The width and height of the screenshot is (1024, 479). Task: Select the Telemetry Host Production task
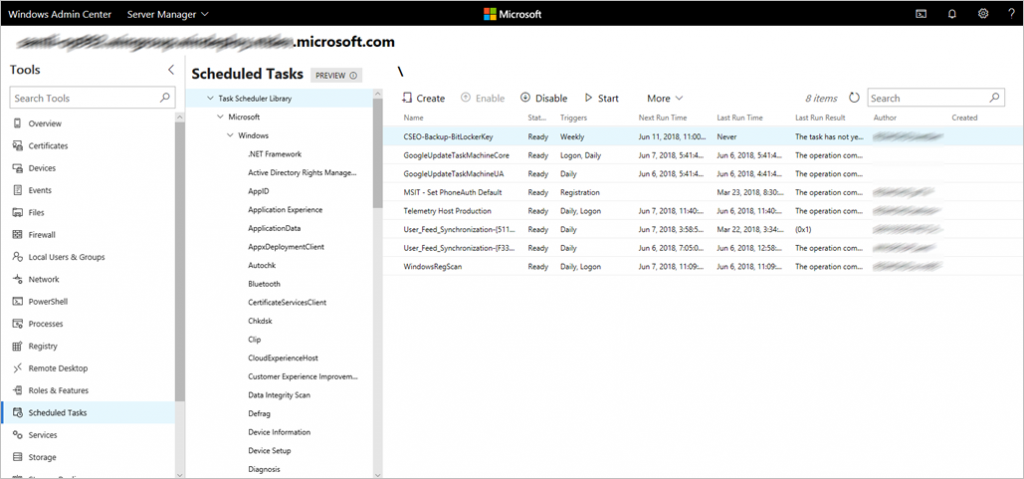click(x=703, y=211)
